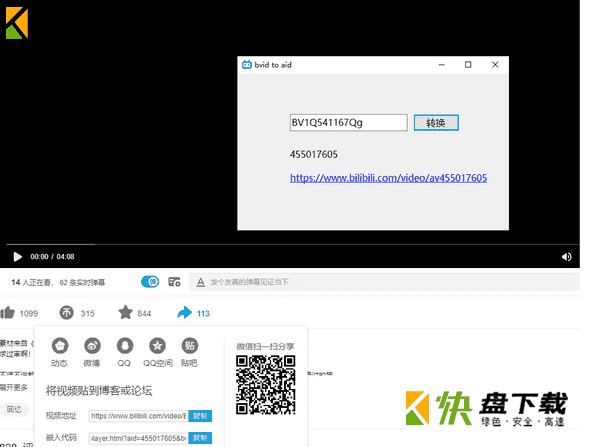600x447 pixels.
Task: Select the 455017605 result text
Action: tap(314, 154)
